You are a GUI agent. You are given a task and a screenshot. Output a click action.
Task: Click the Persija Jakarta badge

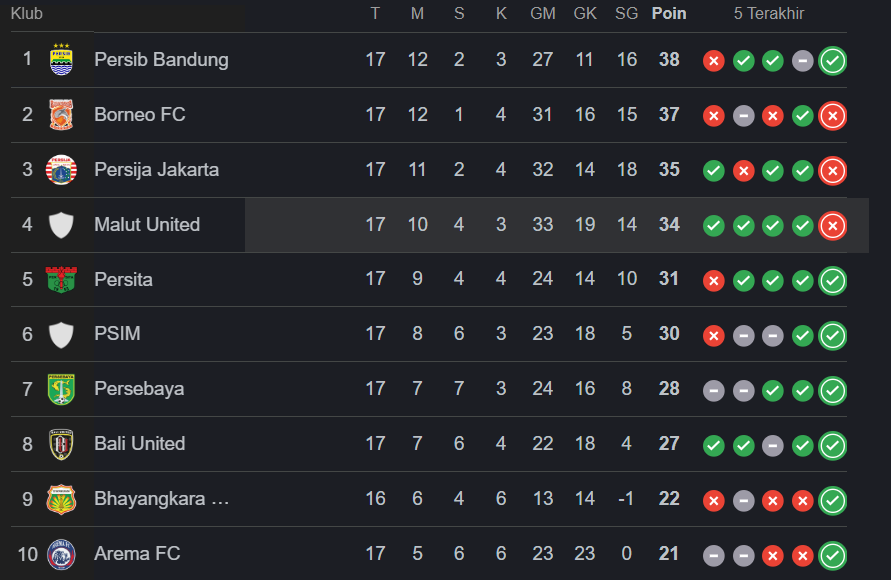tap(60, 170)
